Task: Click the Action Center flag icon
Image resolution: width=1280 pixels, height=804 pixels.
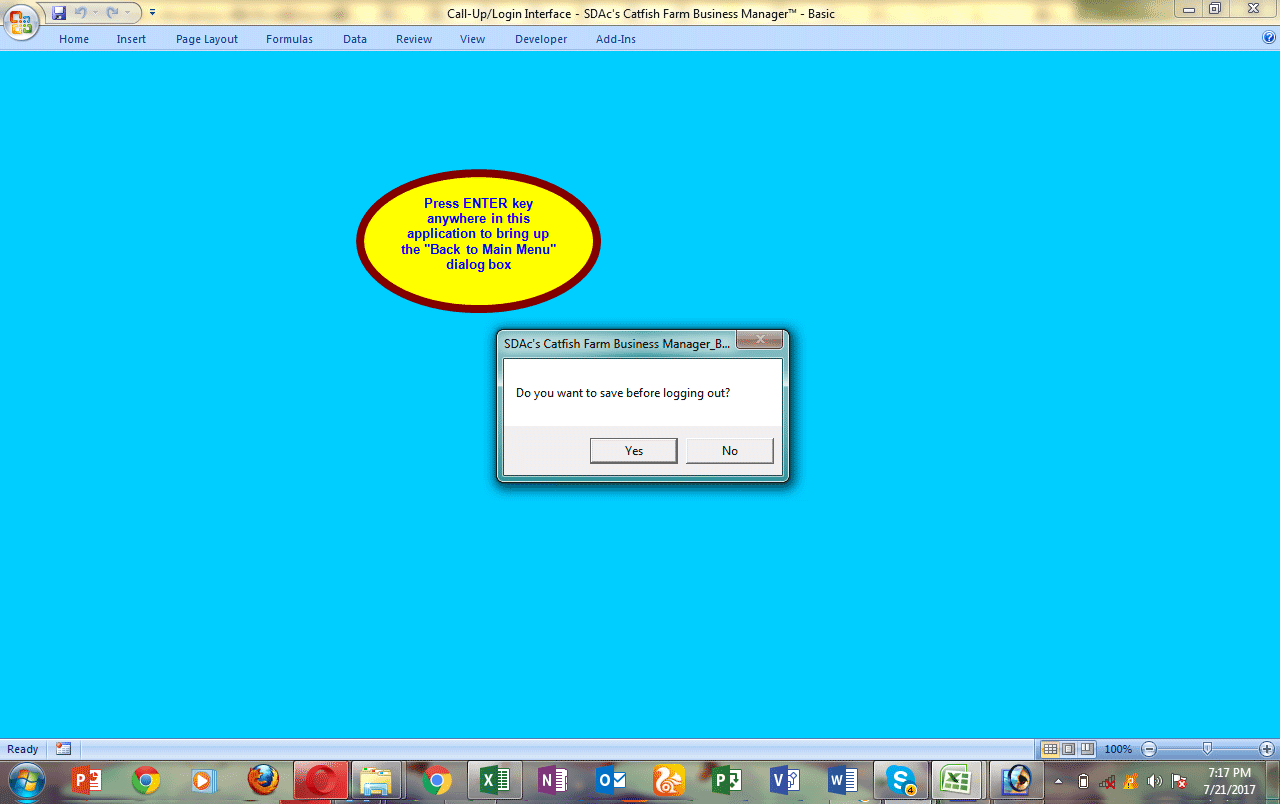Action: 1179,781
